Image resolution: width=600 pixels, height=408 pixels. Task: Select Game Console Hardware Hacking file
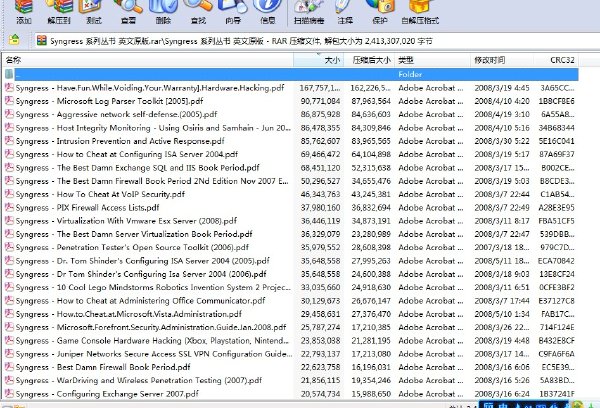290,340
